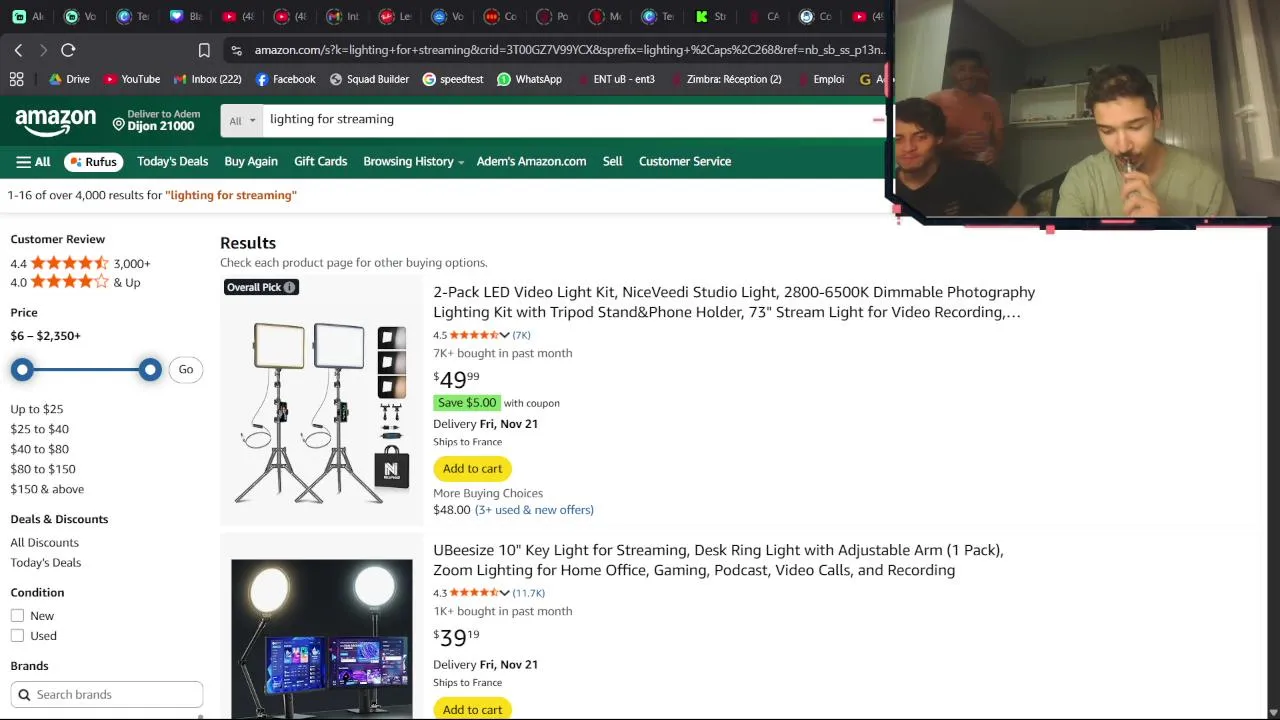Open the Facebook bookmark

coord(285,79)
